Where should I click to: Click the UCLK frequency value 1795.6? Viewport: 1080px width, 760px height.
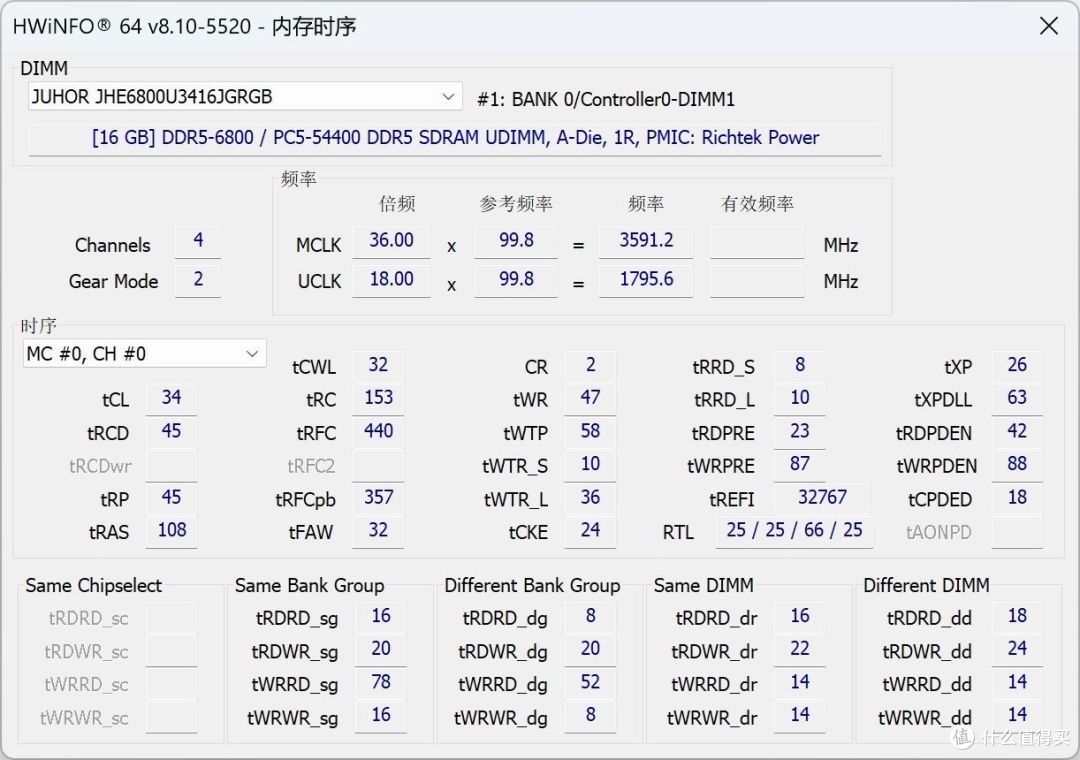tap(646, 280)
